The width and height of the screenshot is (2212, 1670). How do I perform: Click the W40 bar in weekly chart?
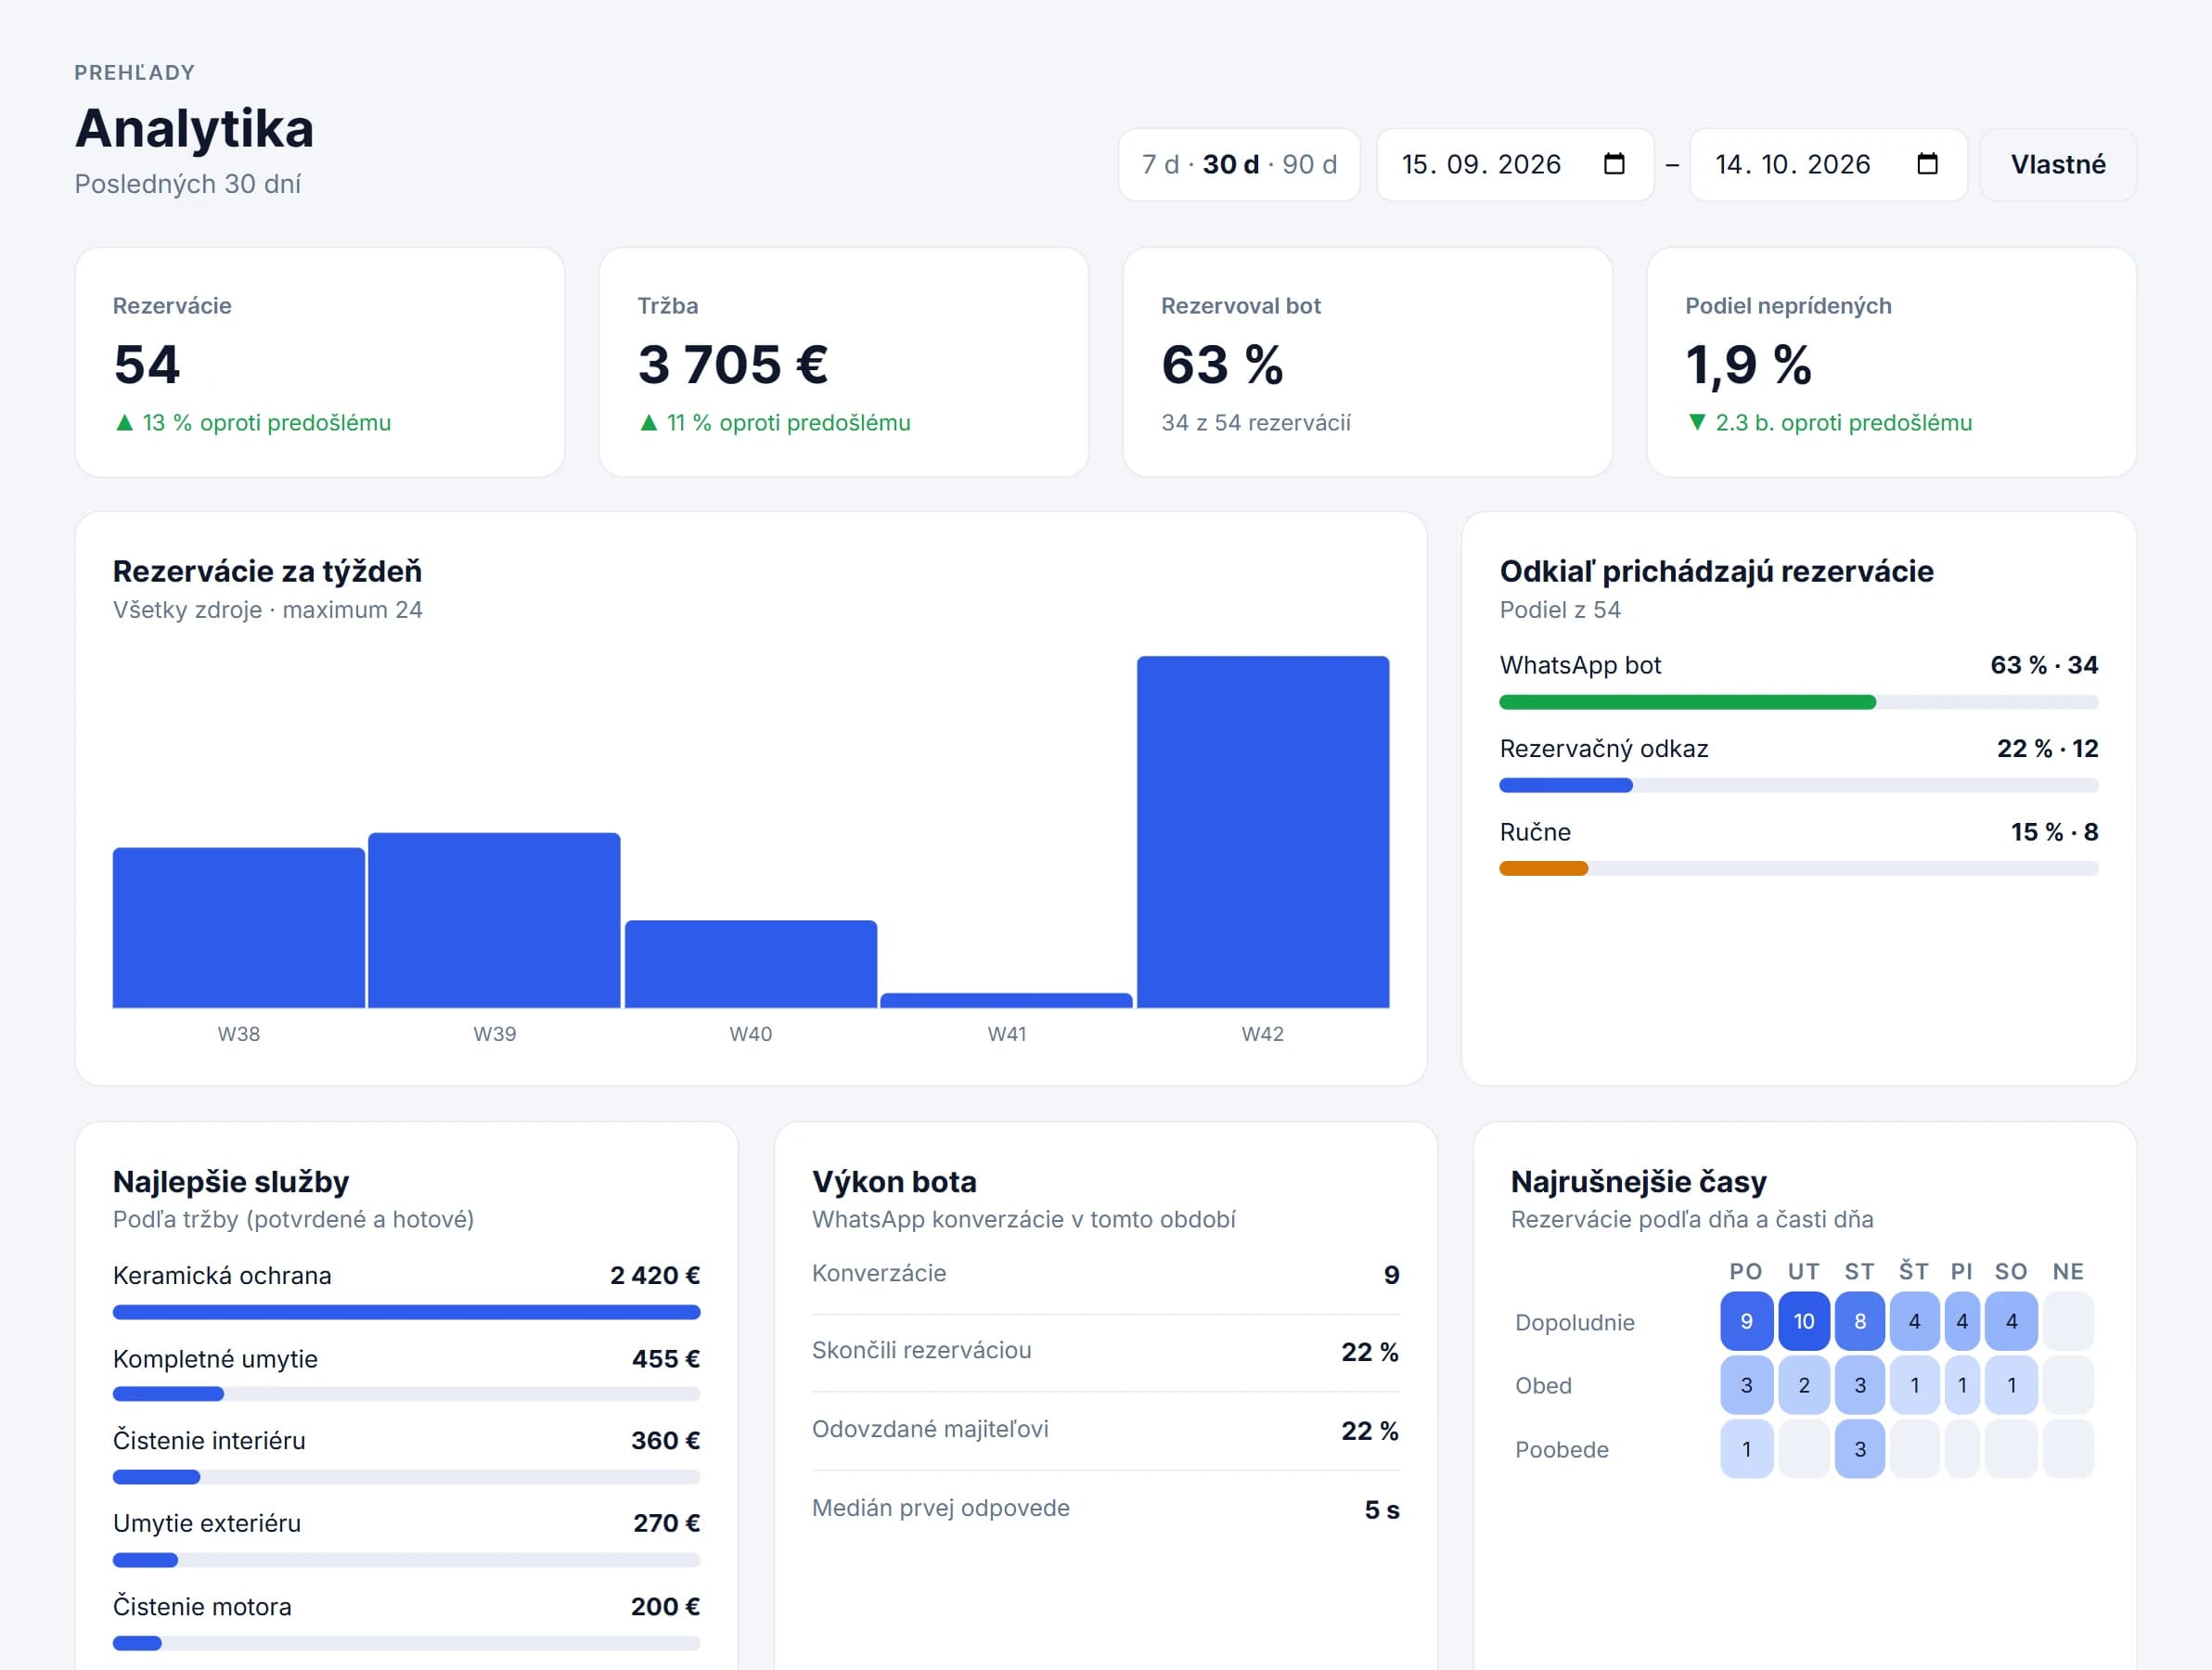pyautogui.click(x=751, y=963)
